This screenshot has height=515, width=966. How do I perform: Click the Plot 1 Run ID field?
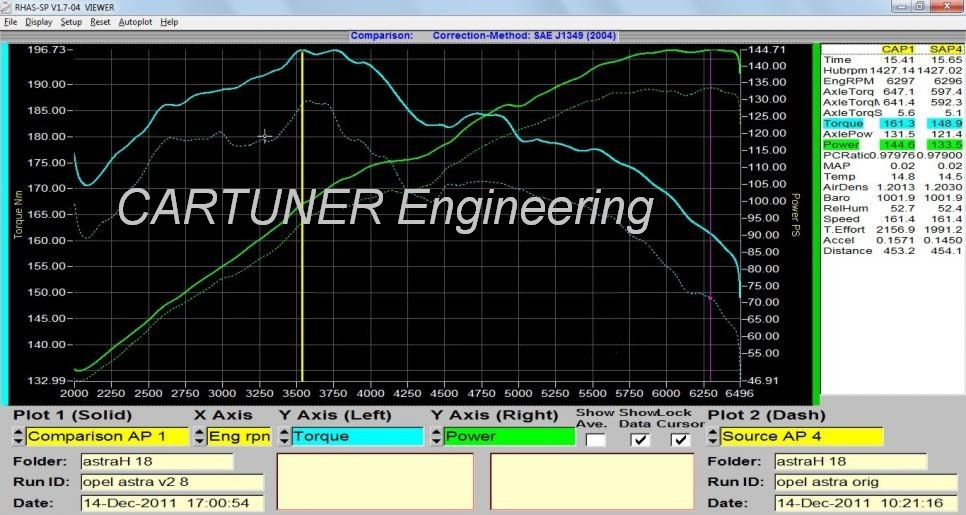[x=171, y=482]
